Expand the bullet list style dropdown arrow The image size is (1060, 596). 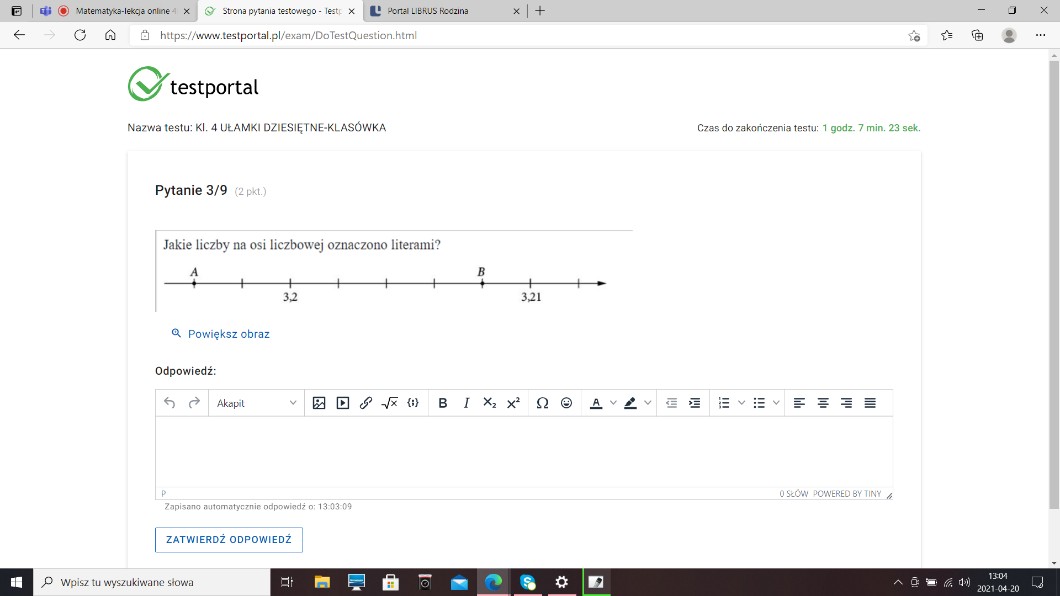coord(776,403)
